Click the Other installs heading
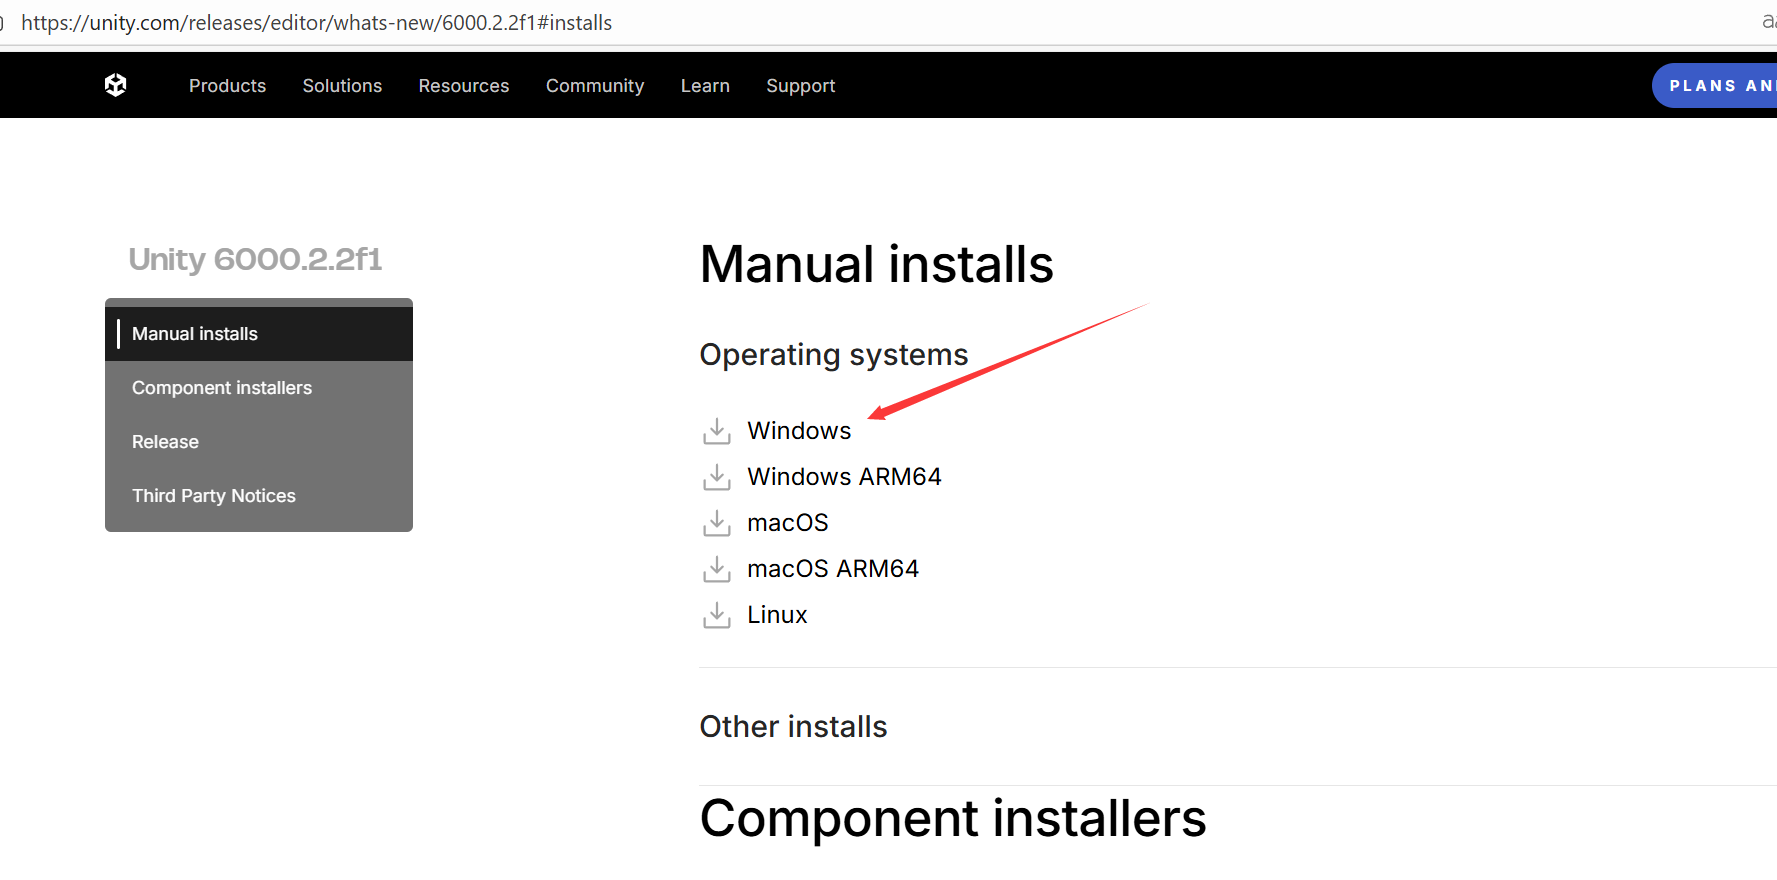The height and width of the screenshot is (880, 1777). [x=793, y=727]
